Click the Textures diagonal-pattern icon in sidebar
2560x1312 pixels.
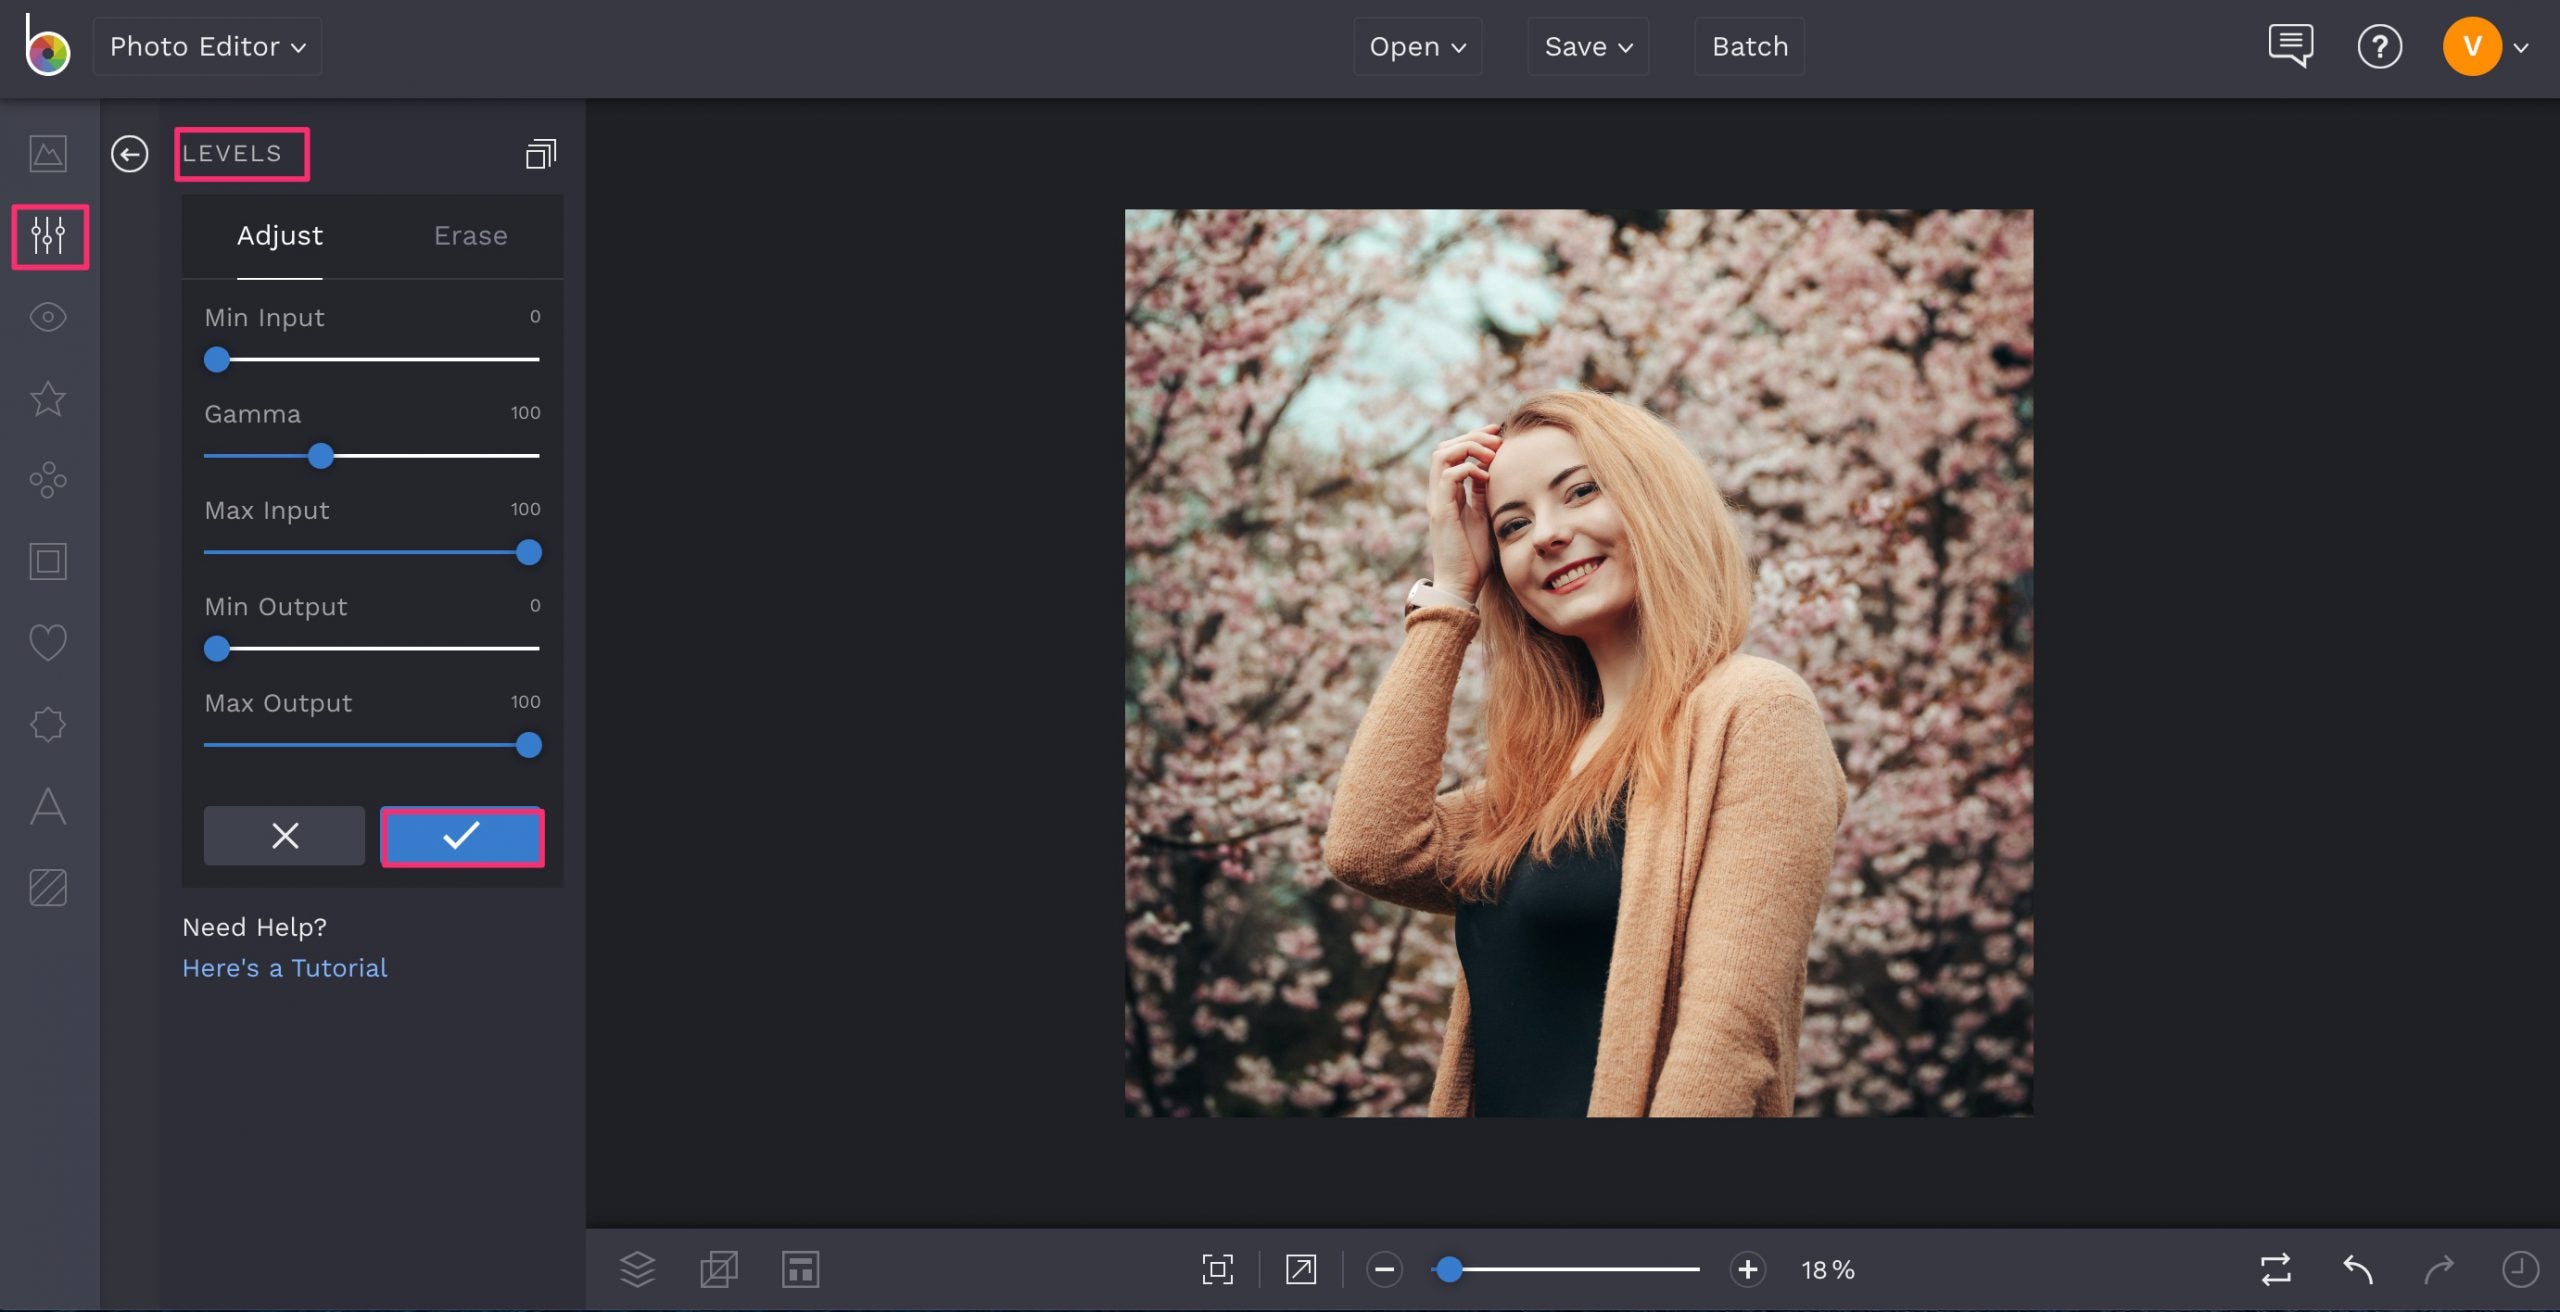click(x=47, y=886)
